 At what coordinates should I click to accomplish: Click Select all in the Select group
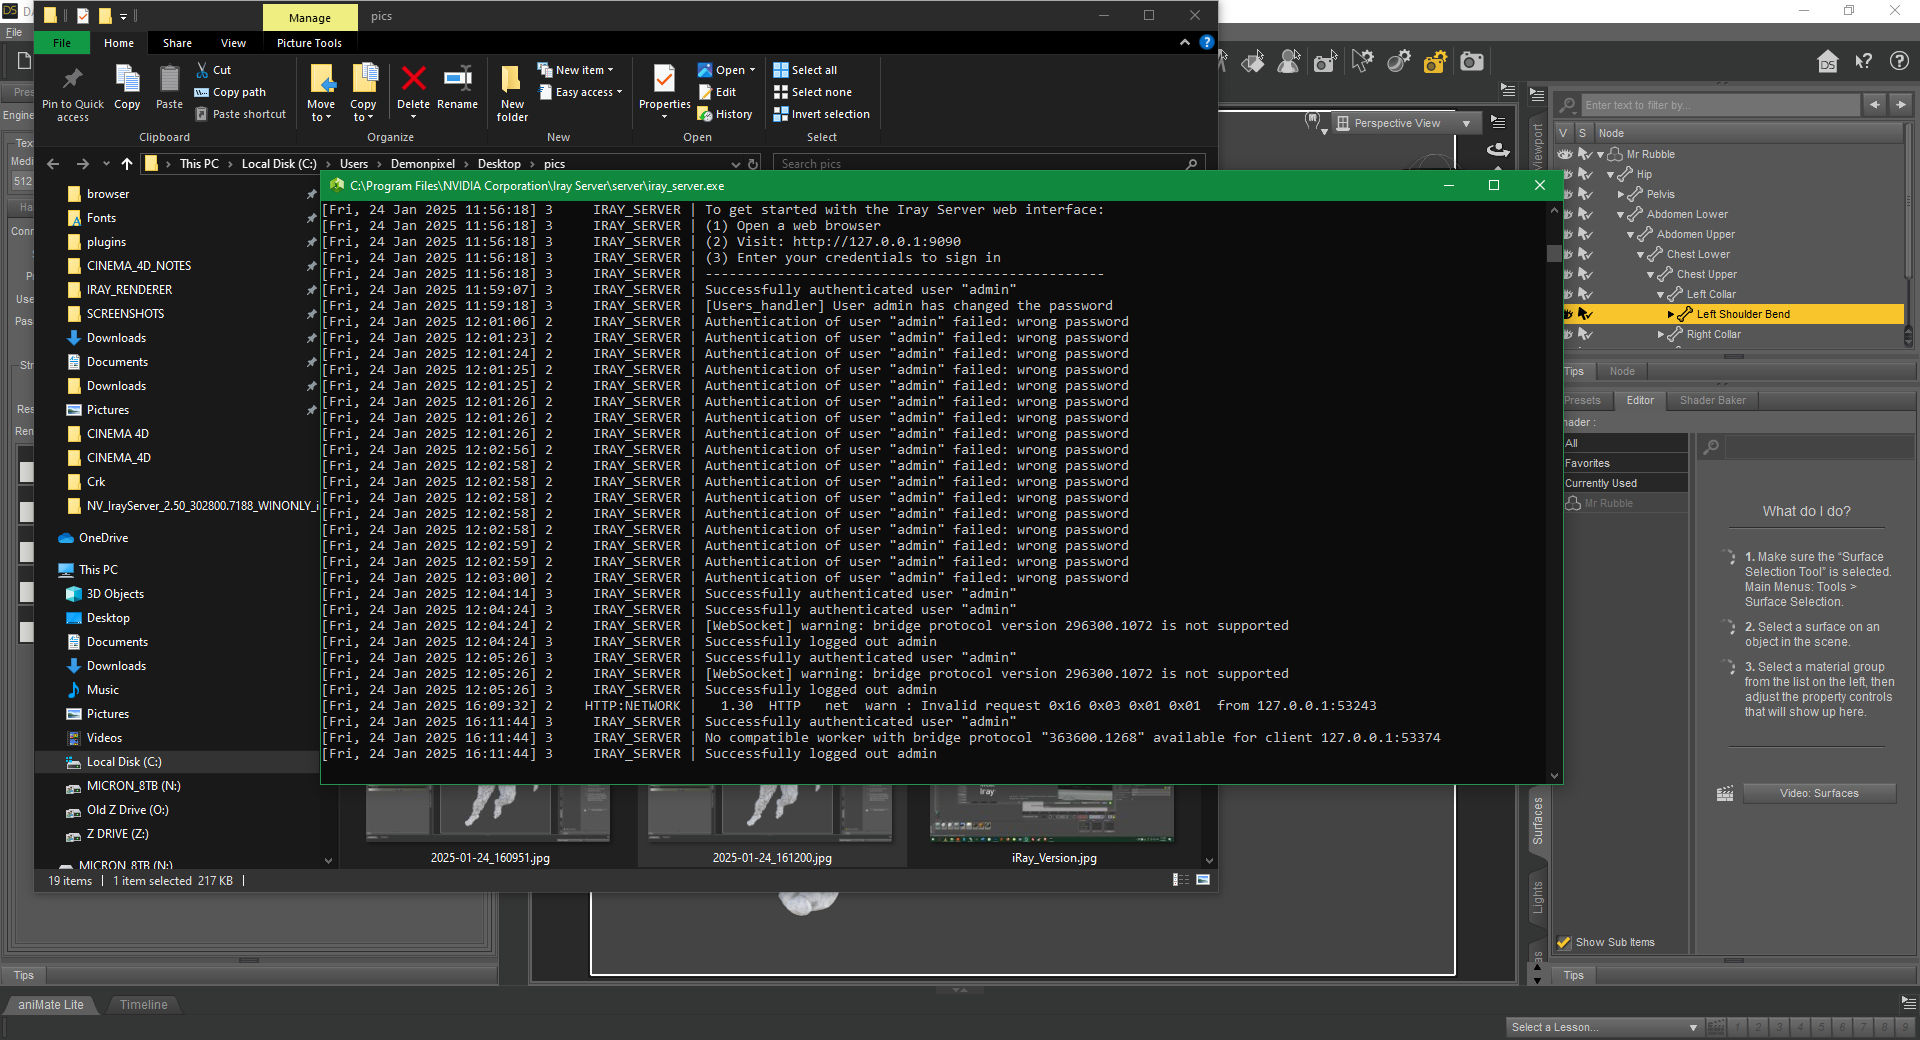(x=806, y=70)
